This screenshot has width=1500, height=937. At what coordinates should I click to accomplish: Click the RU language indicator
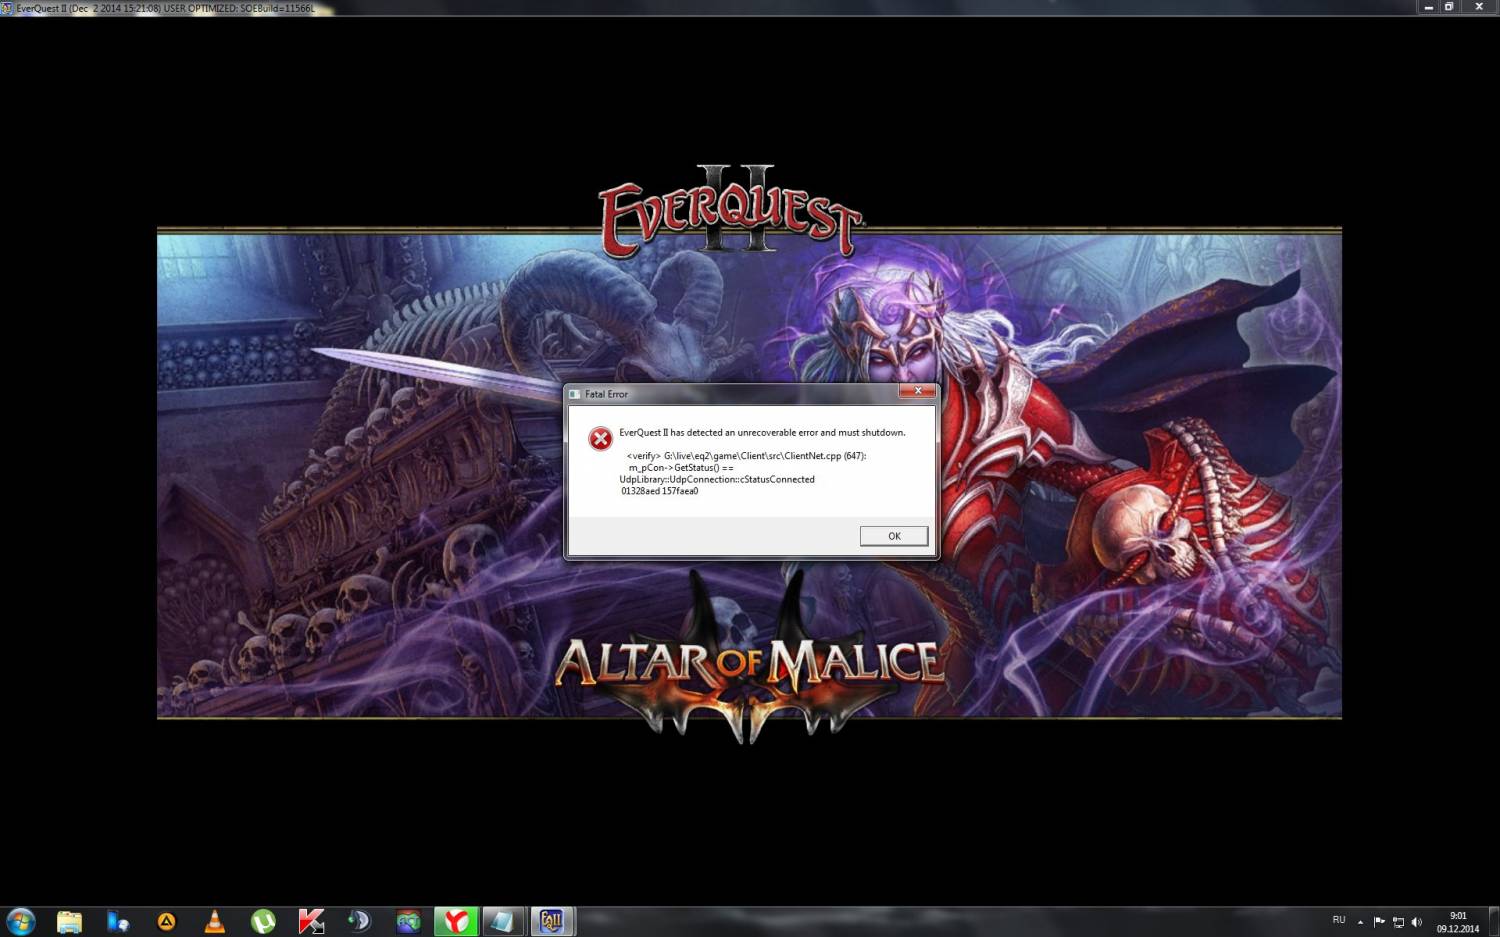click(1339, 920)
